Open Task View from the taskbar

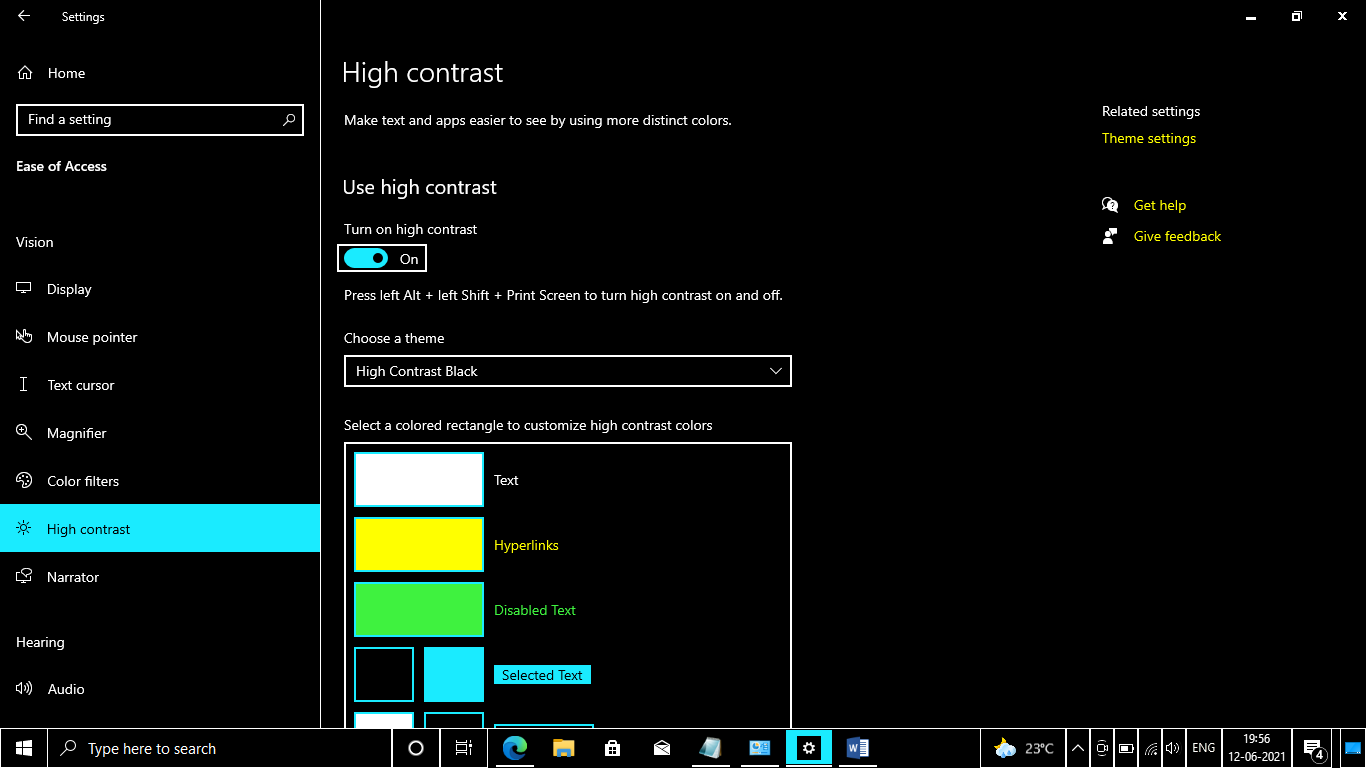464,748
